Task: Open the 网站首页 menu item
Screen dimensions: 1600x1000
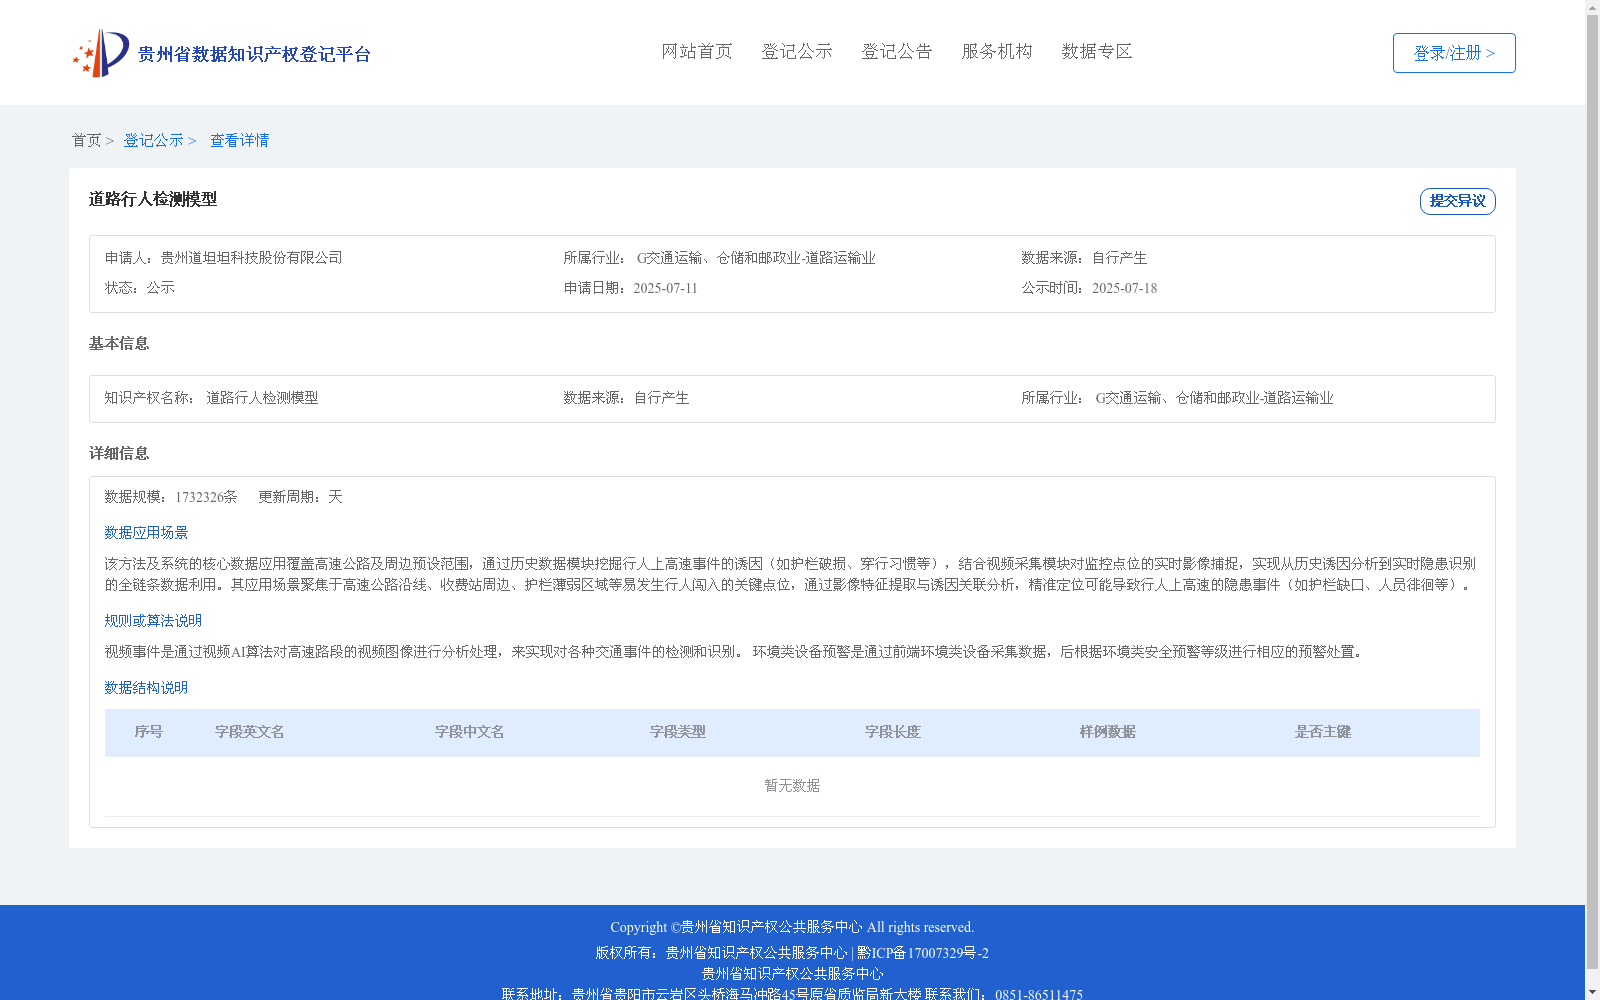Action: coord(697,52)
